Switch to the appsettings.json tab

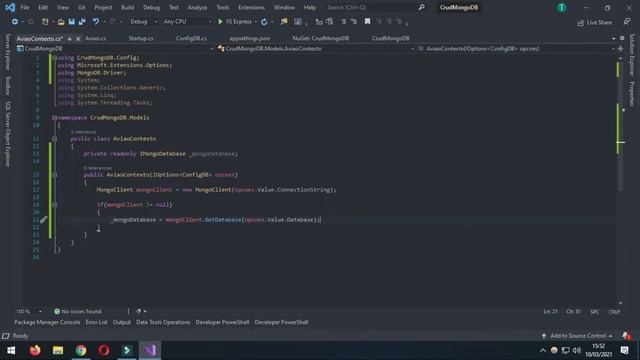coord(249,38)
